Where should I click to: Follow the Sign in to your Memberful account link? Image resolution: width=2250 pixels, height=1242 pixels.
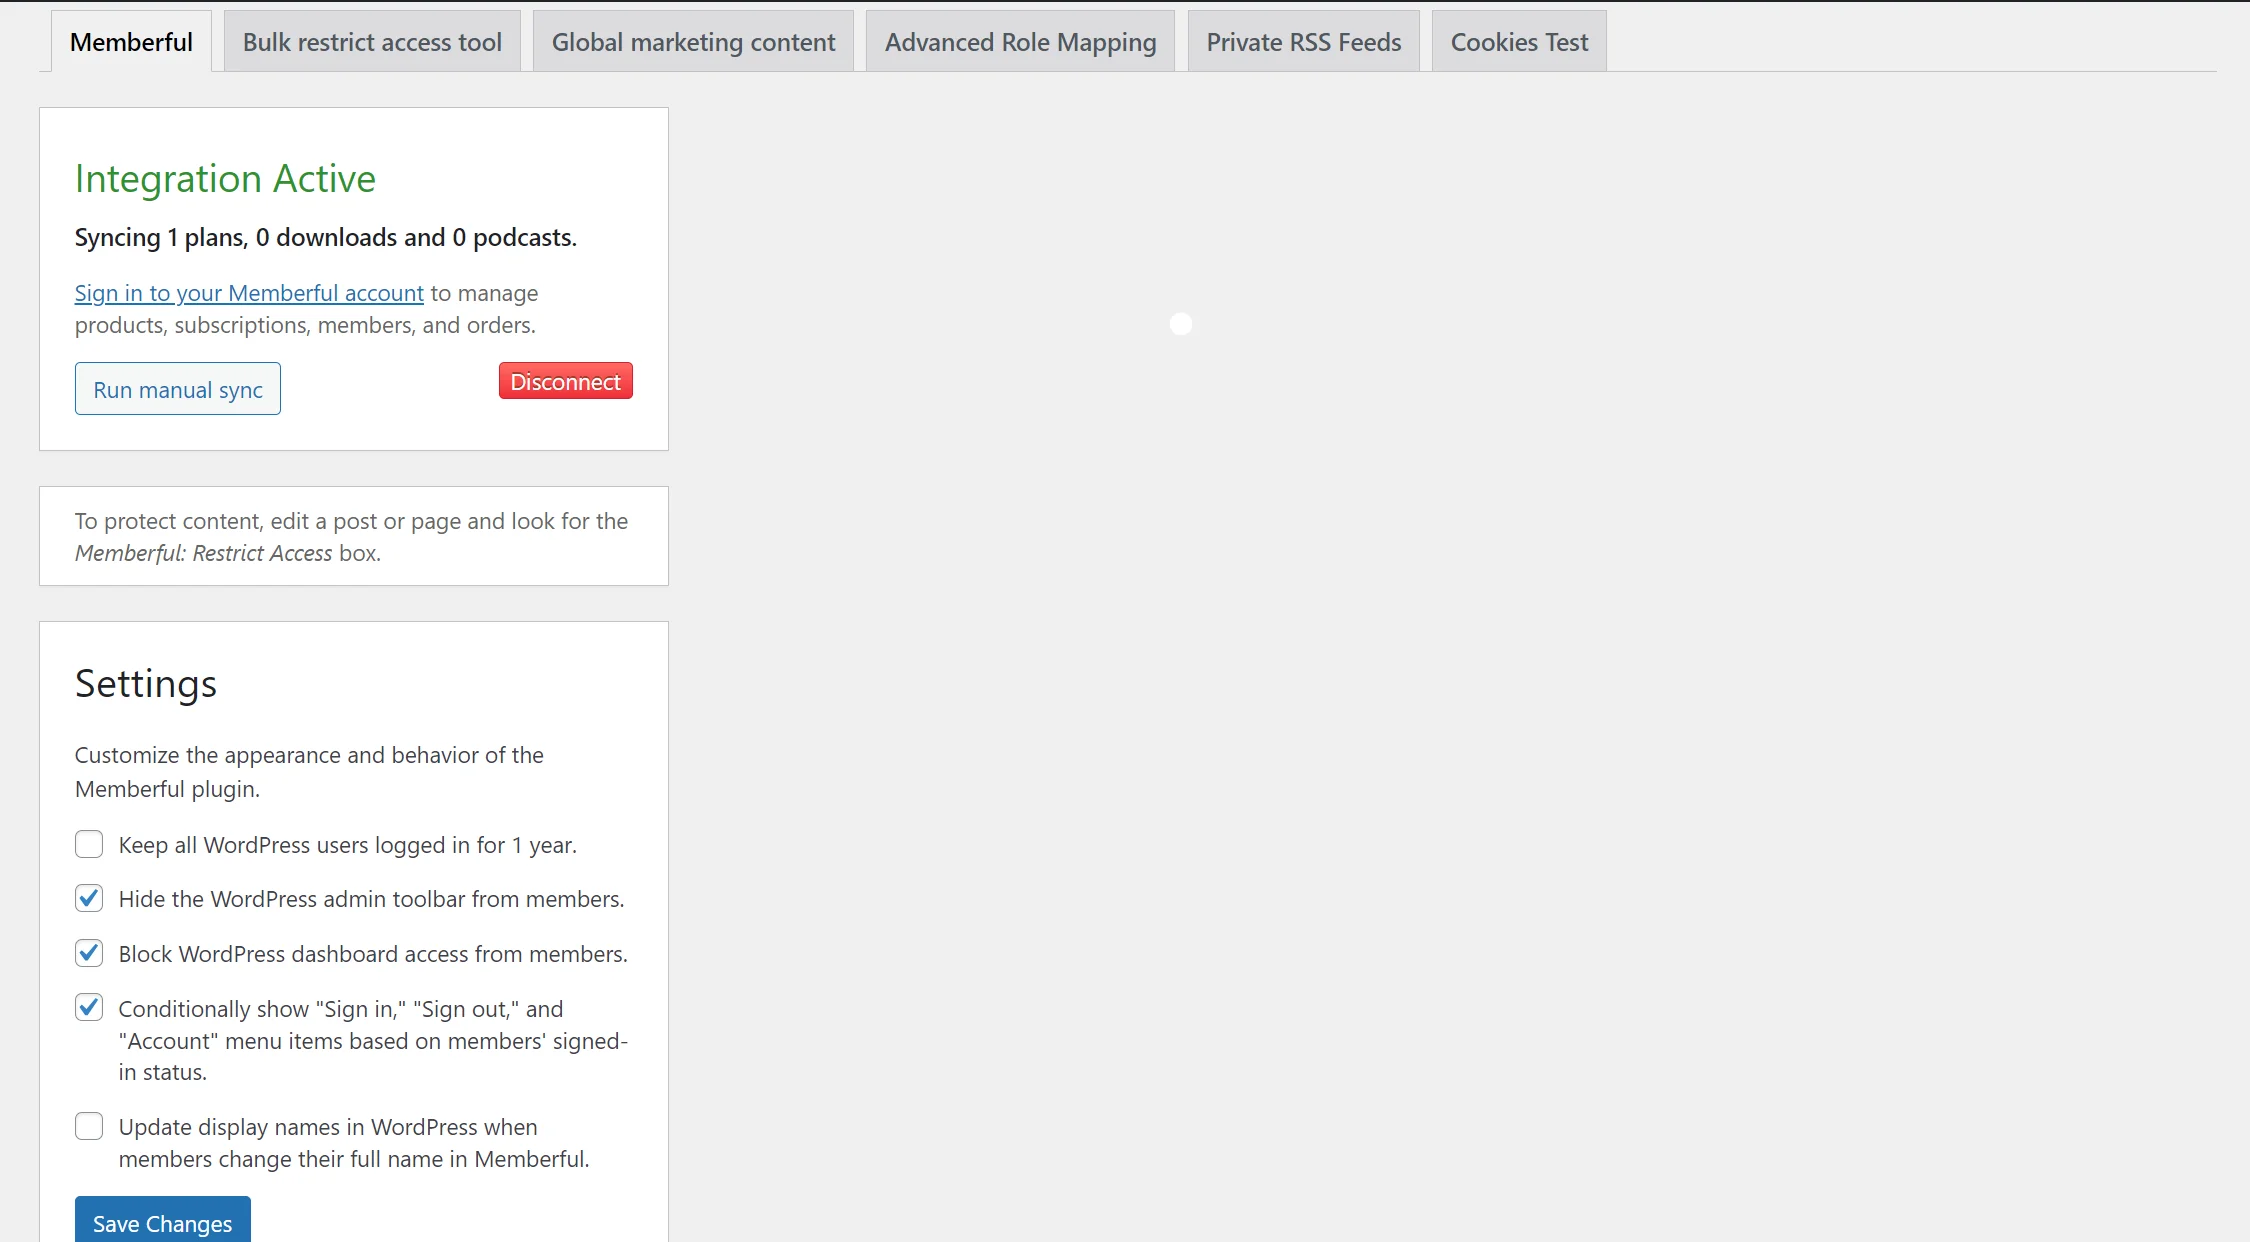pyautogui.click(x=249, y=293)
